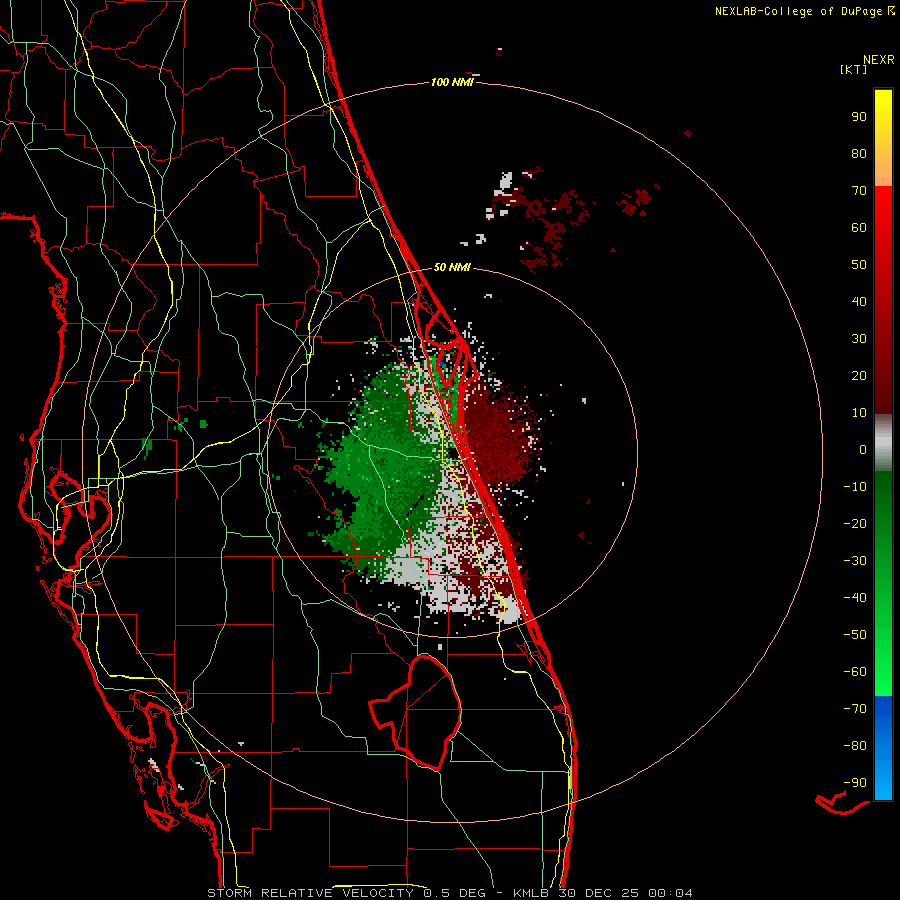Click the blue segment of the color bar
The image size is (900, 900).
pyautogui.click(x=883, y=748)
